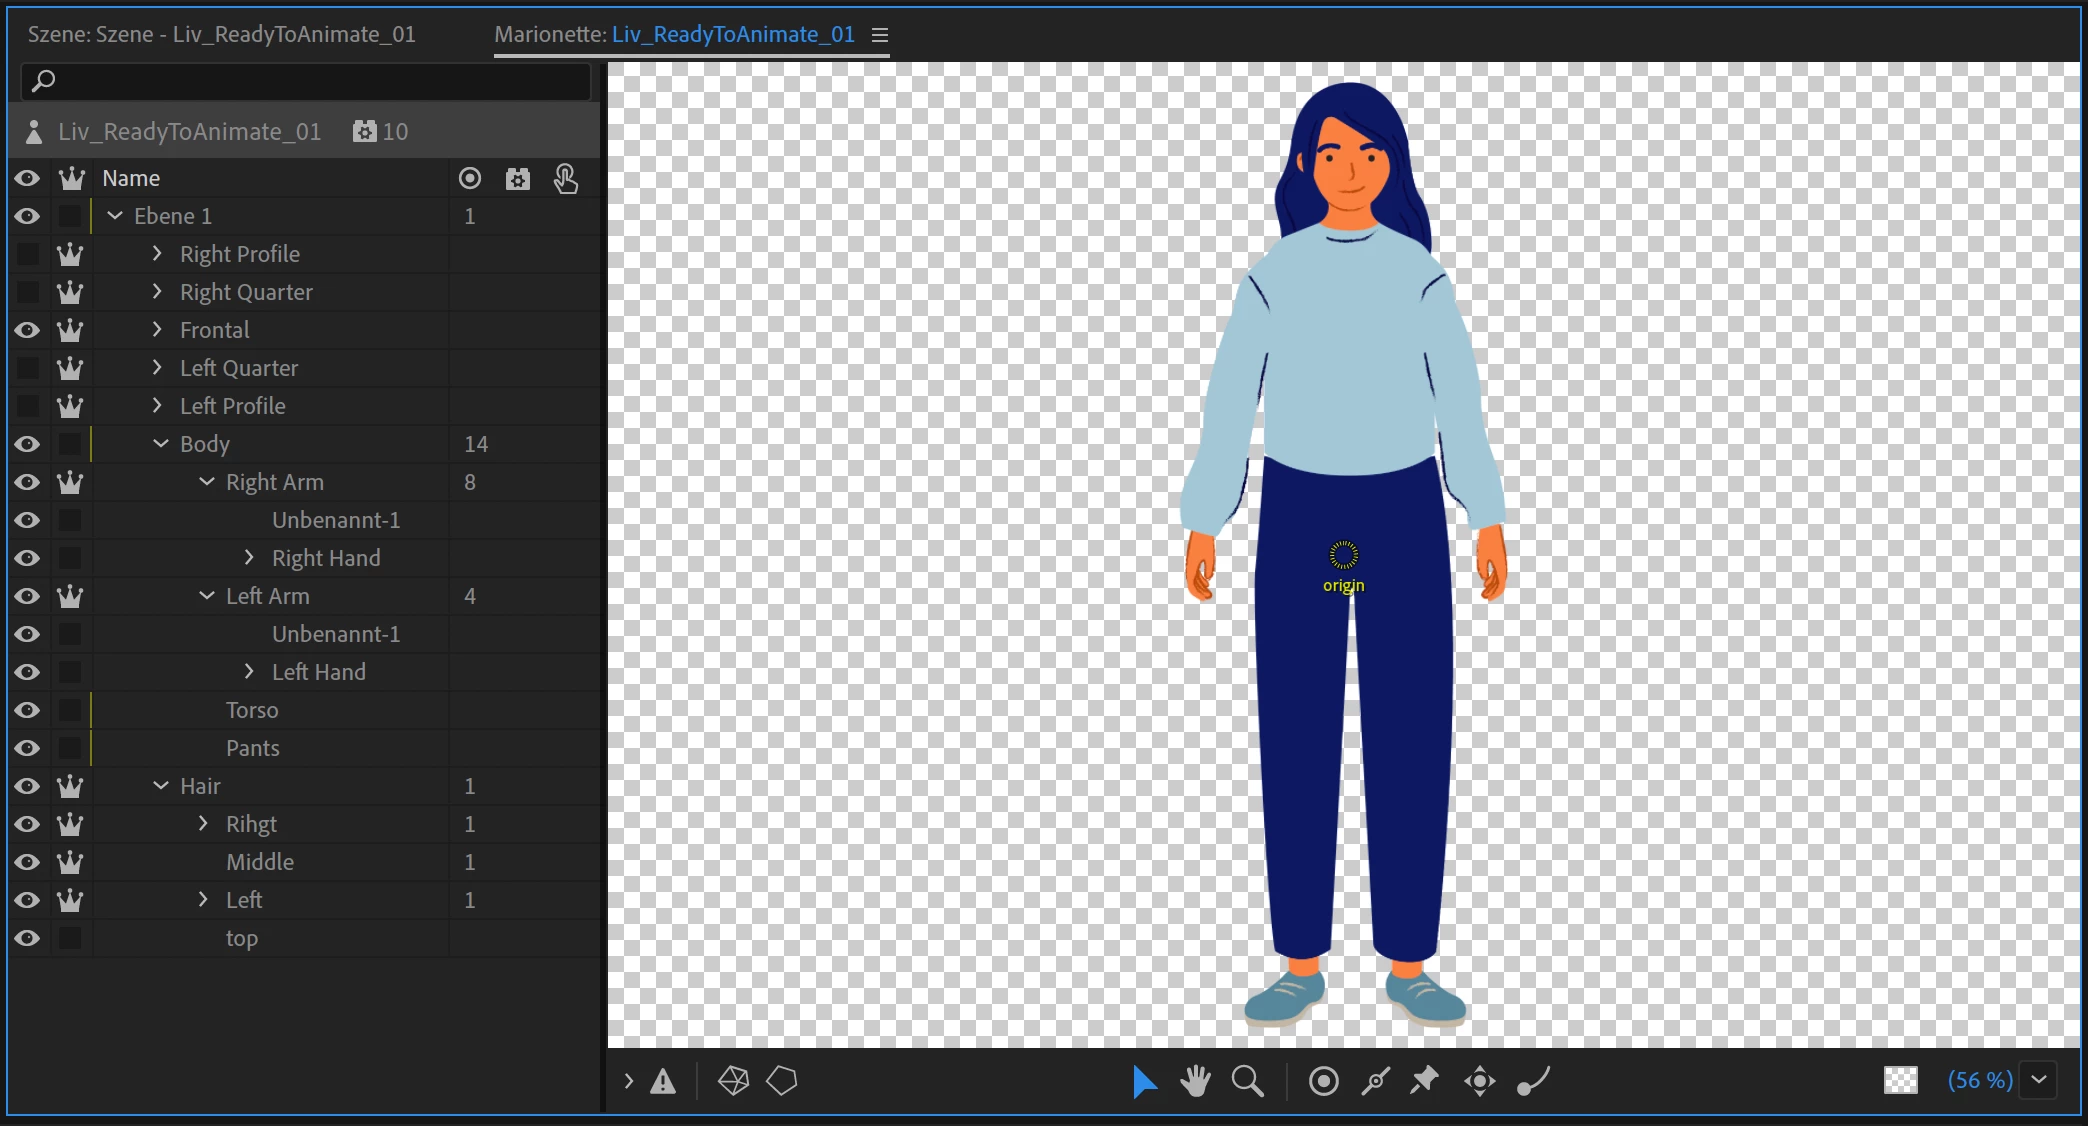Toggle the transparency checkerboard swatch

point(1900,1080)
